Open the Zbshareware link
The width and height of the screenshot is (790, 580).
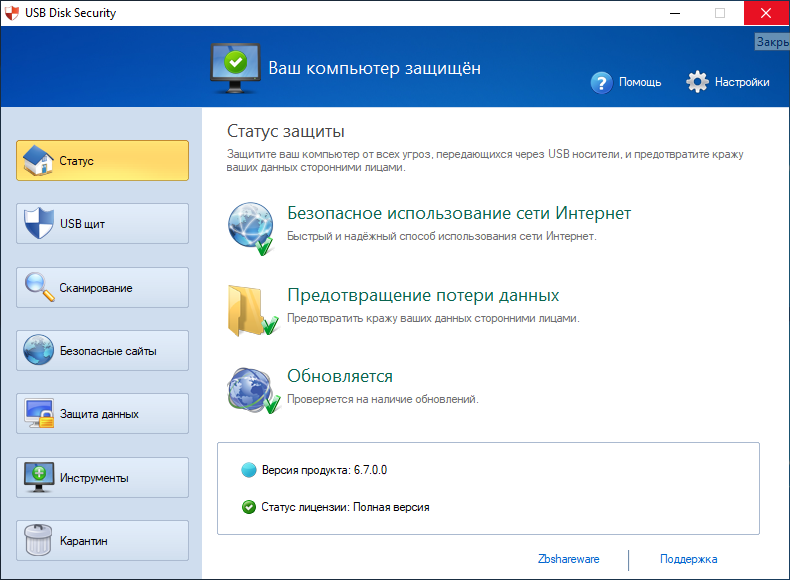pyautogui.click(x=569, y=559)
